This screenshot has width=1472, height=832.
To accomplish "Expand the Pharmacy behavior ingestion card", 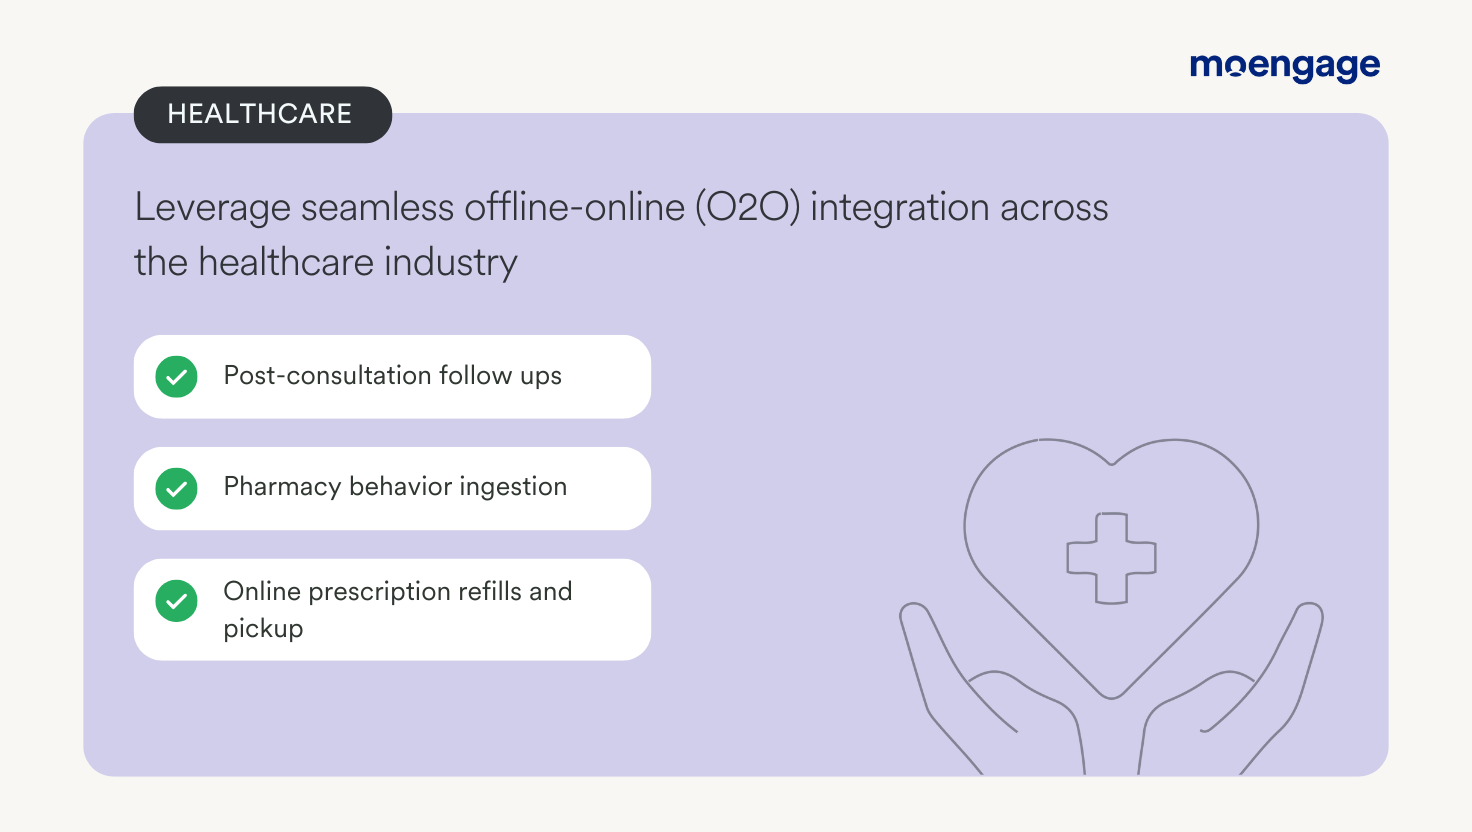I will (x=392, y=489).
